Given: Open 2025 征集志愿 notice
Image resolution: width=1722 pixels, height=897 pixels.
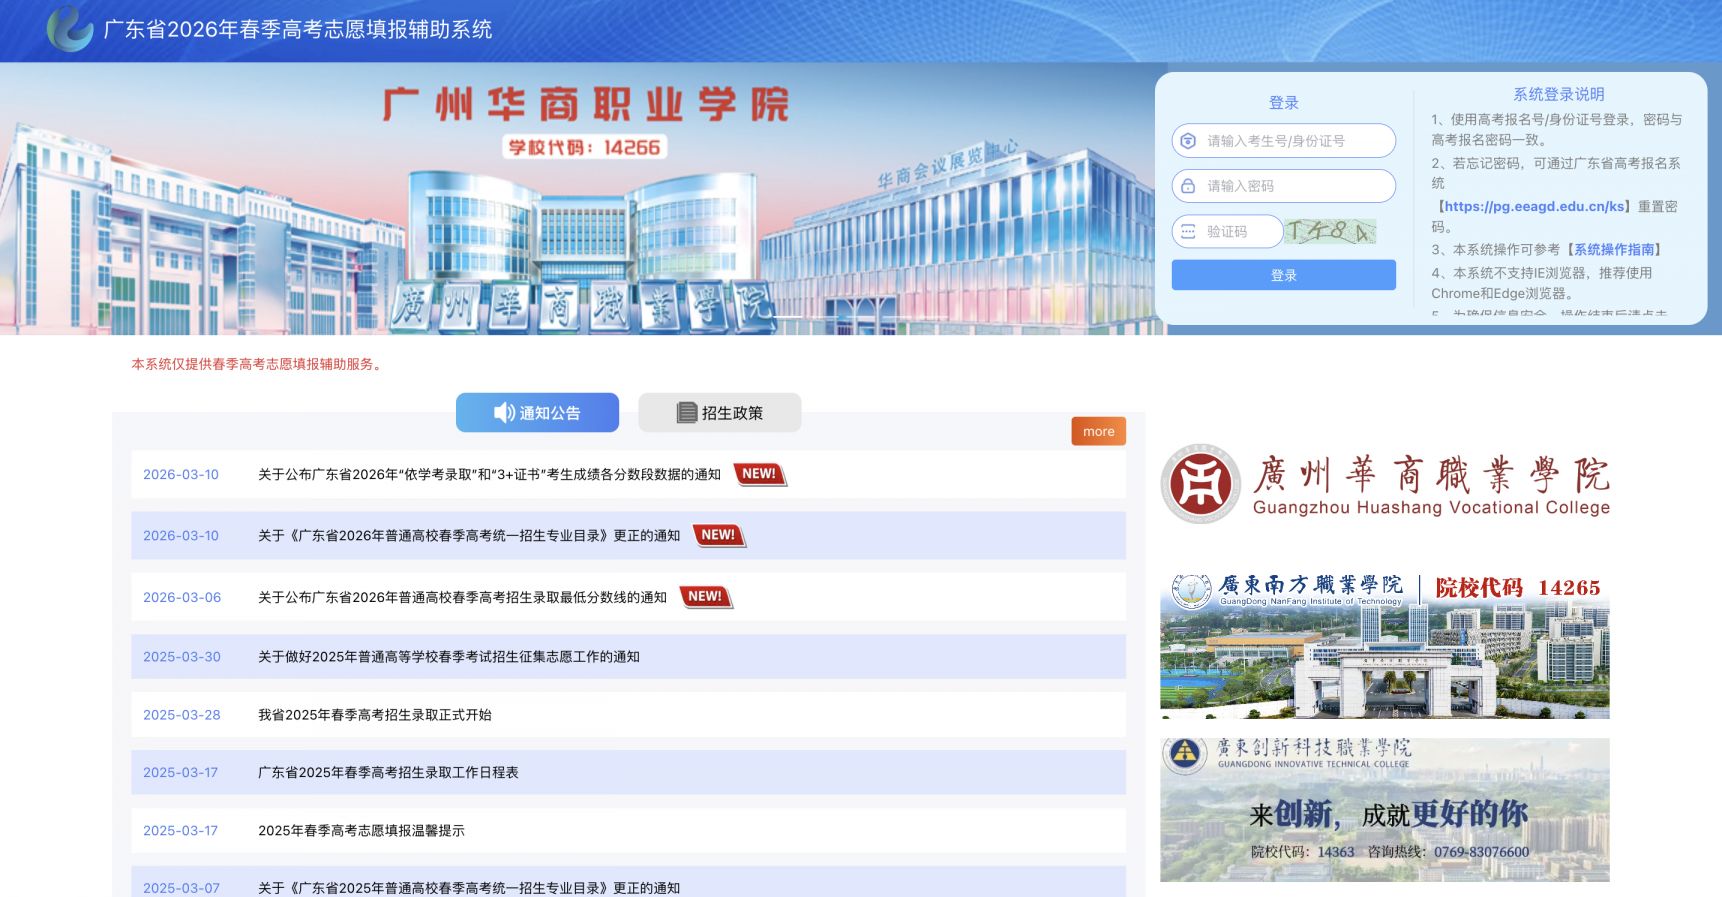Looking at the screenshot, I should [449, 657].
